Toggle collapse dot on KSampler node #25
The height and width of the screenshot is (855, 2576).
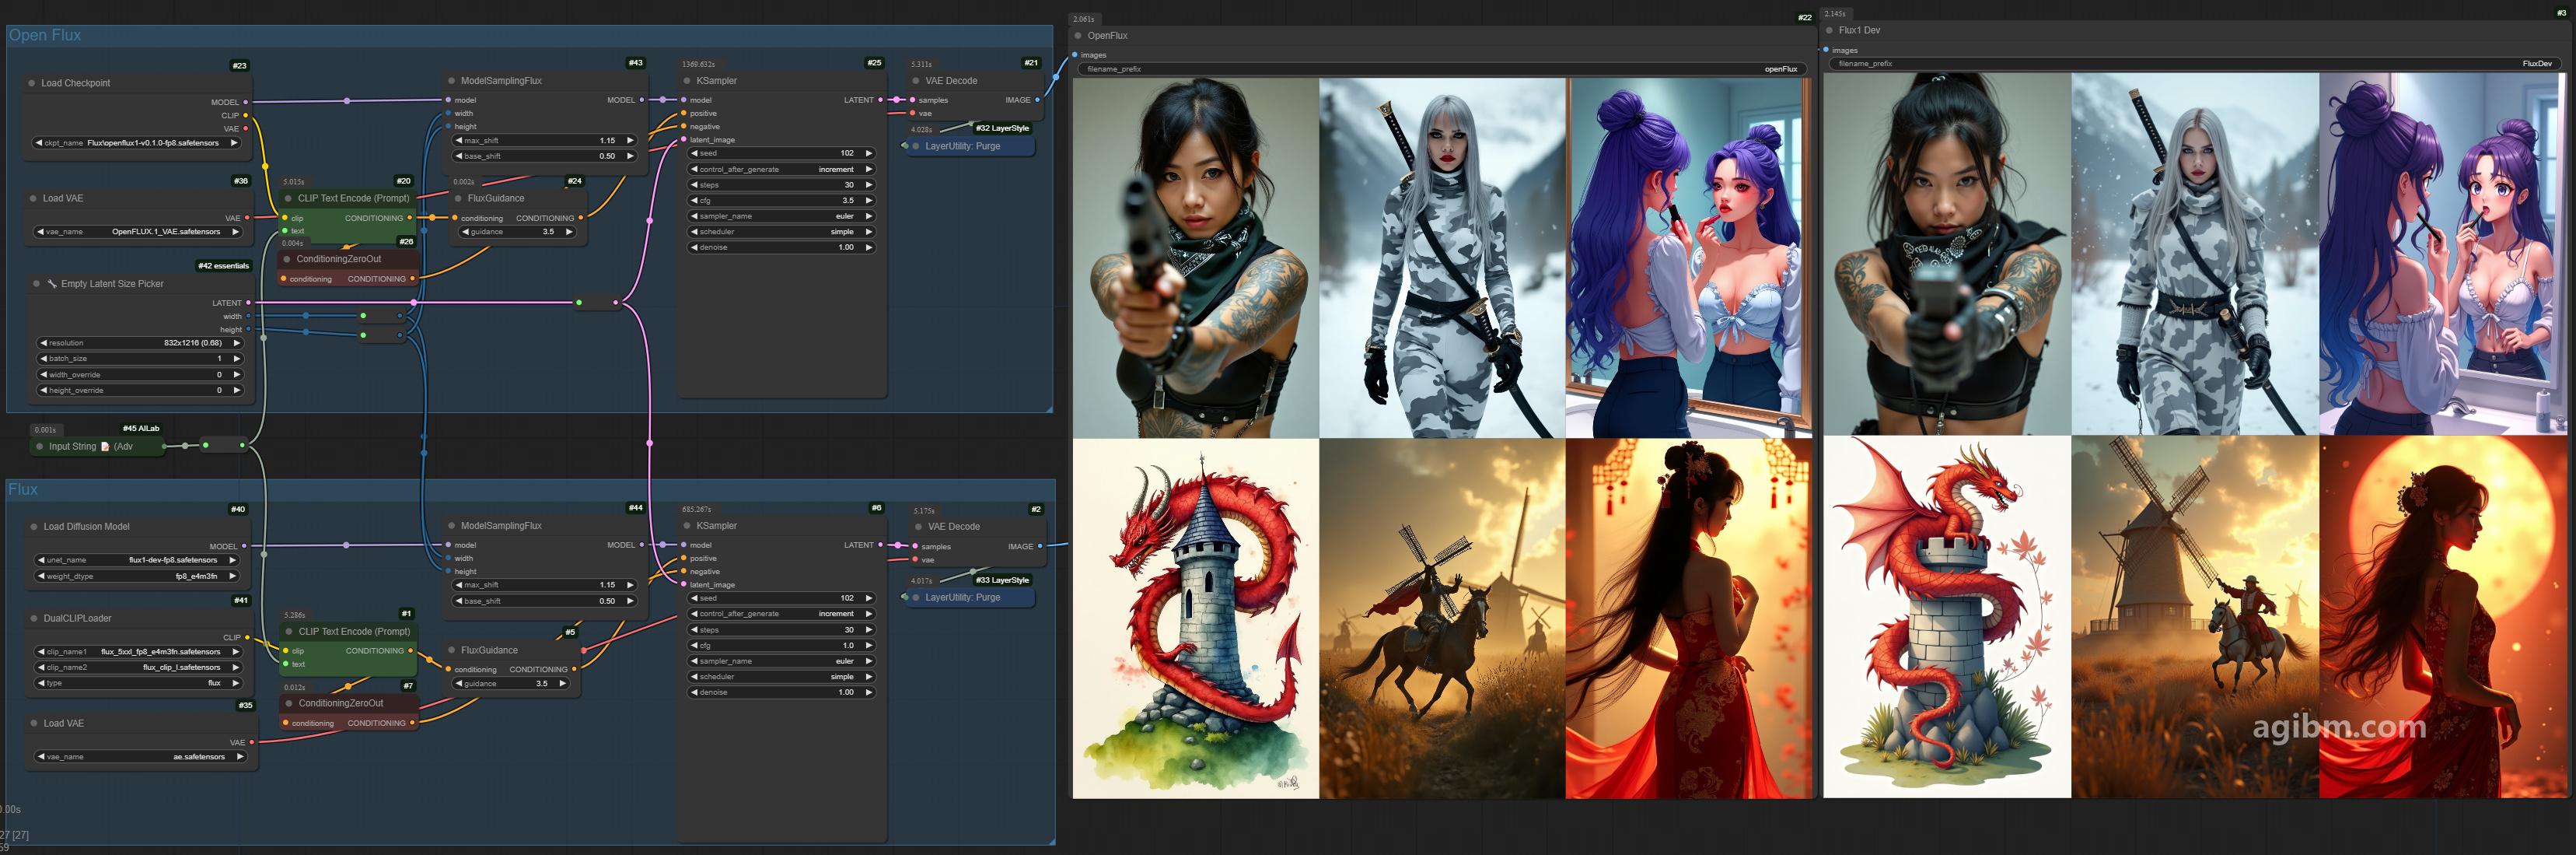point(687,81)
